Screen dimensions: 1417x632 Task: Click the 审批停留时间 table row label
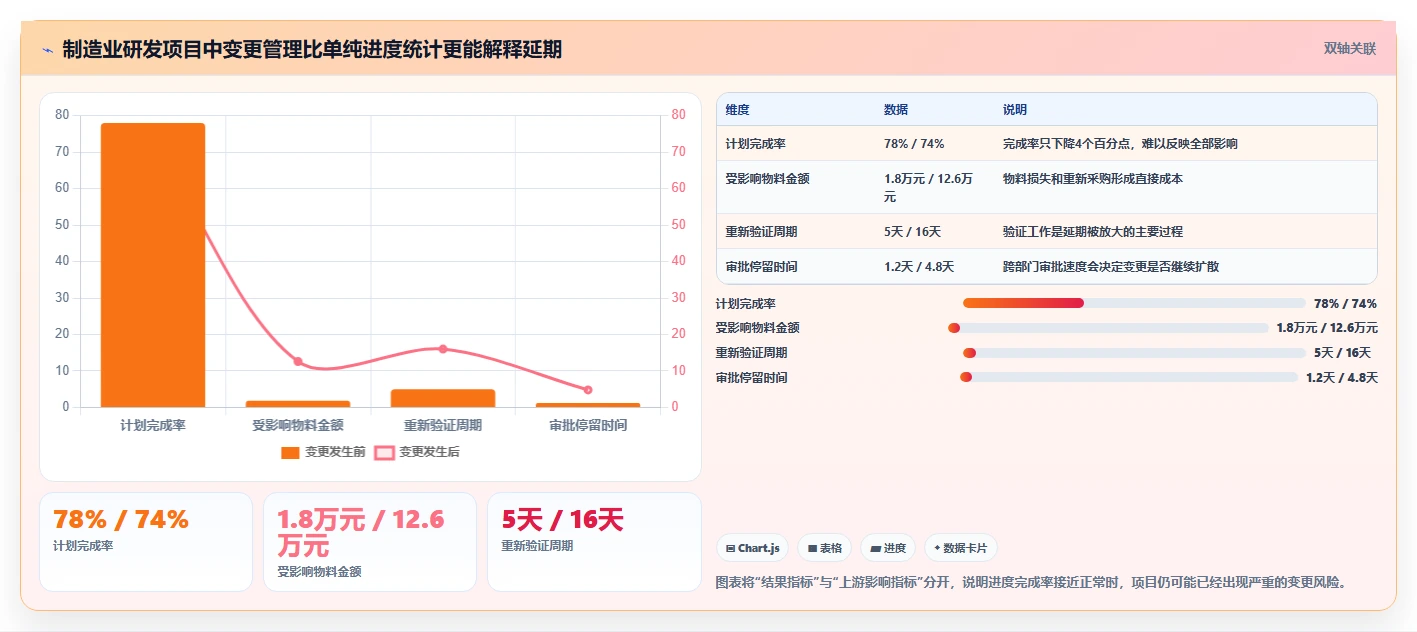762,267
